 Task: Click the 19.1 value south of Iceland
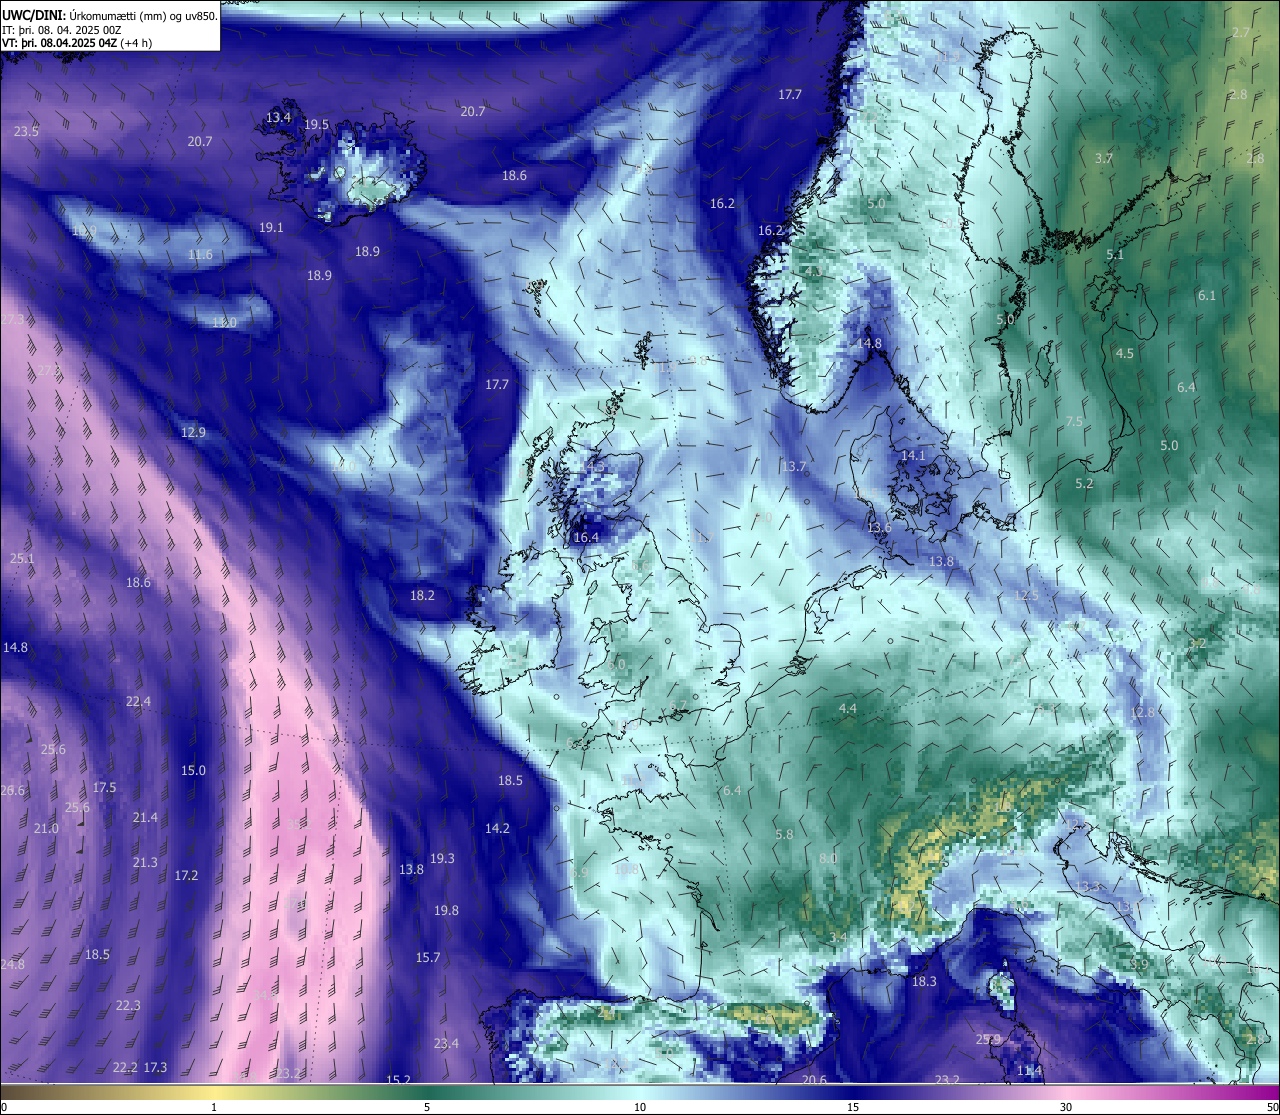pos(271,227)
